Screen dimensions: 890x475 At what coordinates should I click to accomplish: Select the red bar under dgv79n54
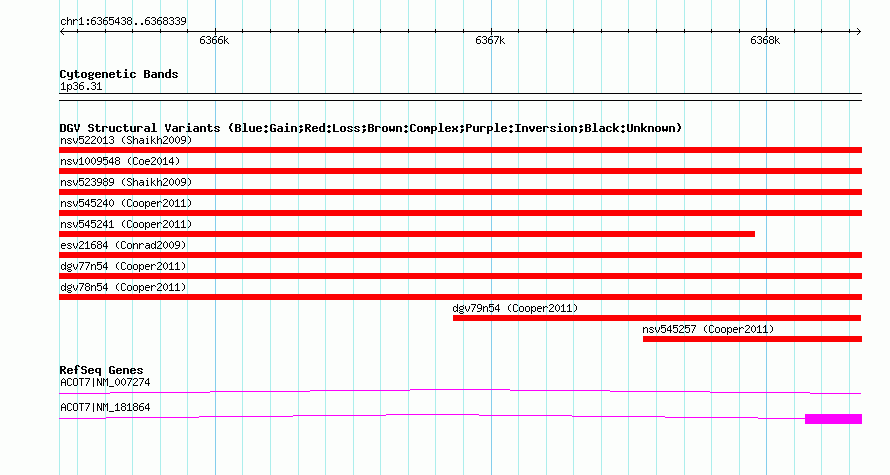pyautogui.click(x=657, y=318)
